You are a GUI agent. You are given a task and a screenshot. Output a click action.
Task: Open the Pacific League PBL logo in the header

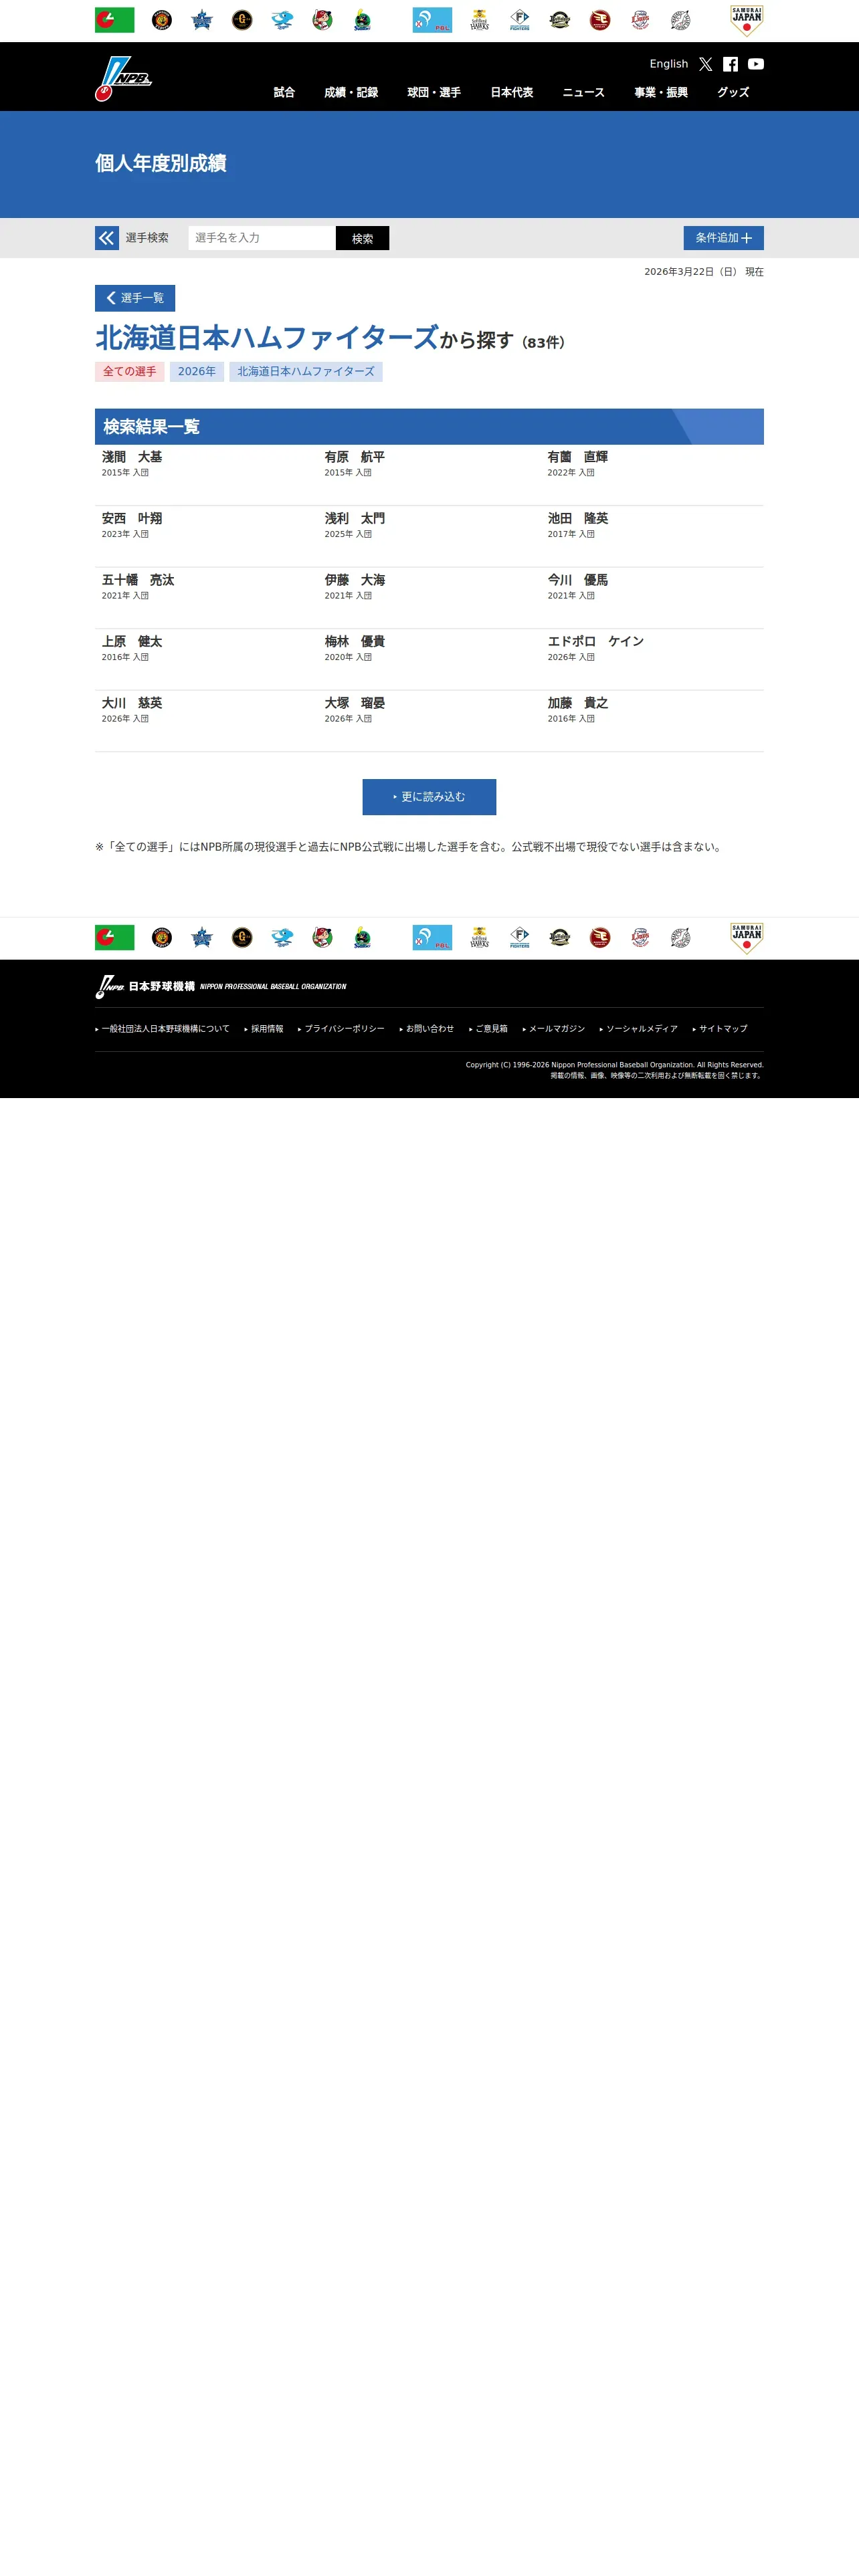pos(432,20)
